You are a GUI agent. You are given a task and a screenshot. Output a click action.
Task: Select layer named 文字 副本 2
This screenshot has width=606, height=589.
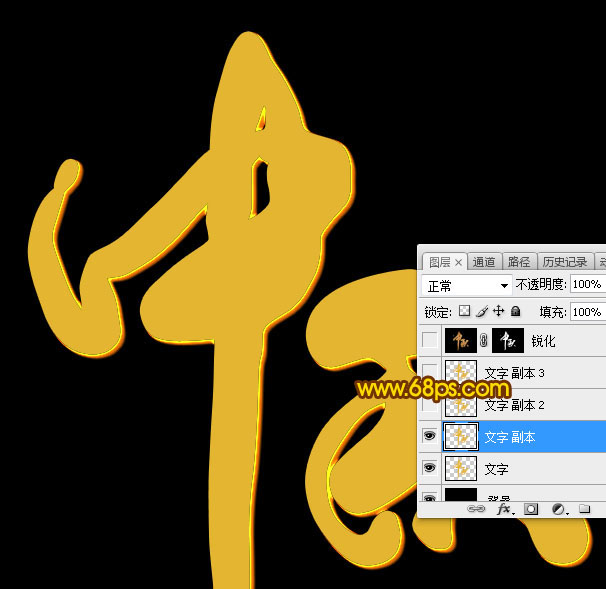(514, 405)
